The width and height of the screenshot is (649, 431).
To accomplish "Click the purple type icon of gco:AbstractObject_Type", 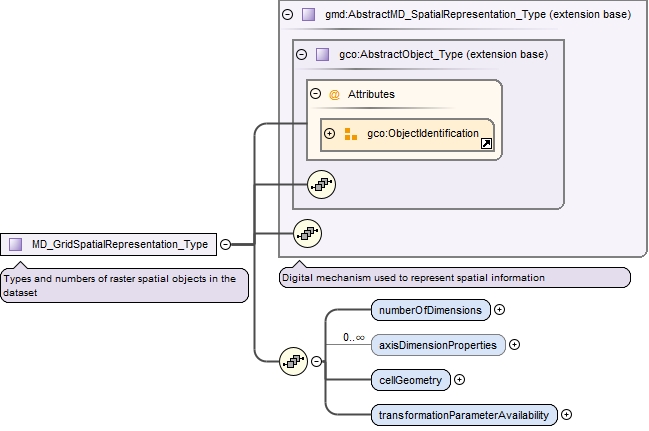I will pyautogui.click(x=322, y=54).
